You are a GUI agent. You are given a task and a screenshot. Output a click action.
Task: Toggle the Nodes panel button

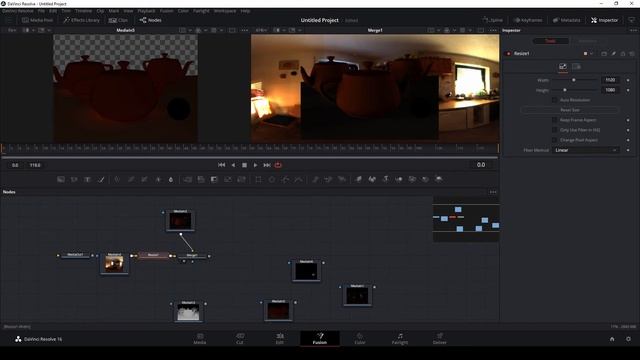click(x=150, y=20)
